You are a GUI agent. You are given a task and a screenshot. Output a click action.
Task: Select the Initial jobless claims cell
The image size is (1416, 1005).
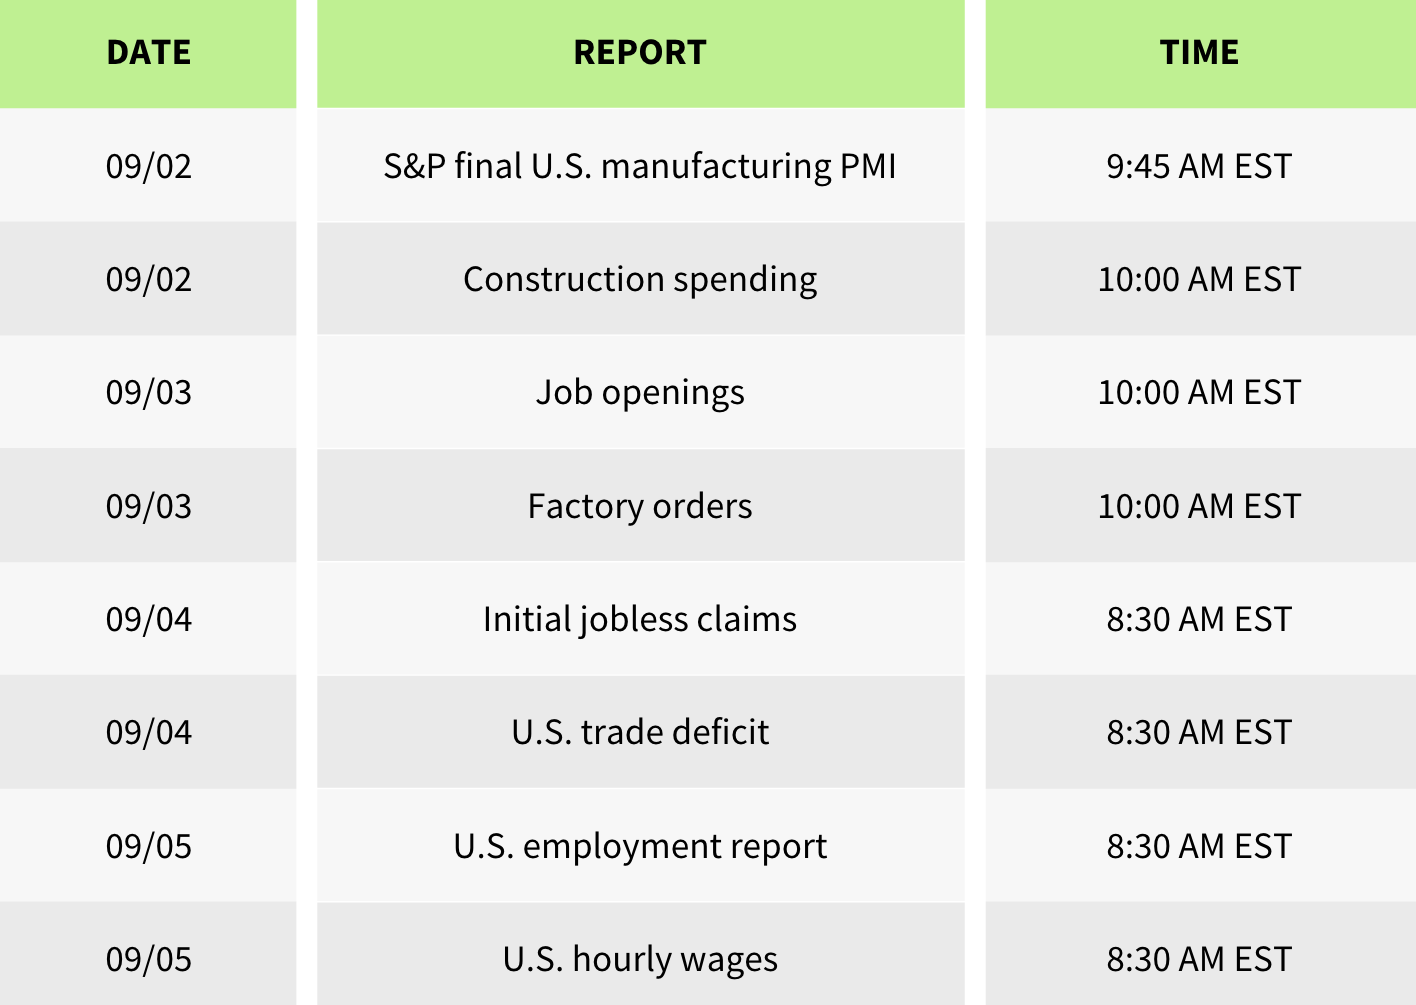click(640, 619)
